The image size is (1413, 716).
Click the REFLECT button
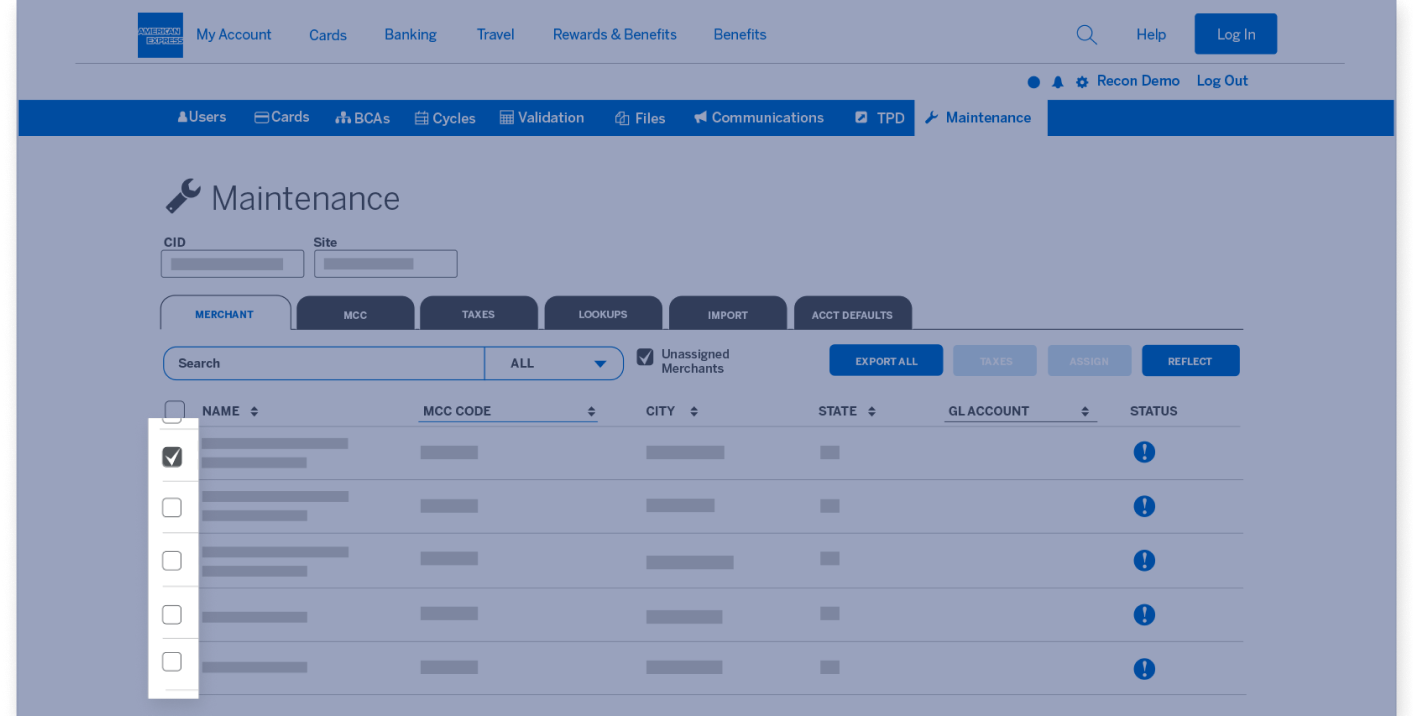[x=1190, y=360]
